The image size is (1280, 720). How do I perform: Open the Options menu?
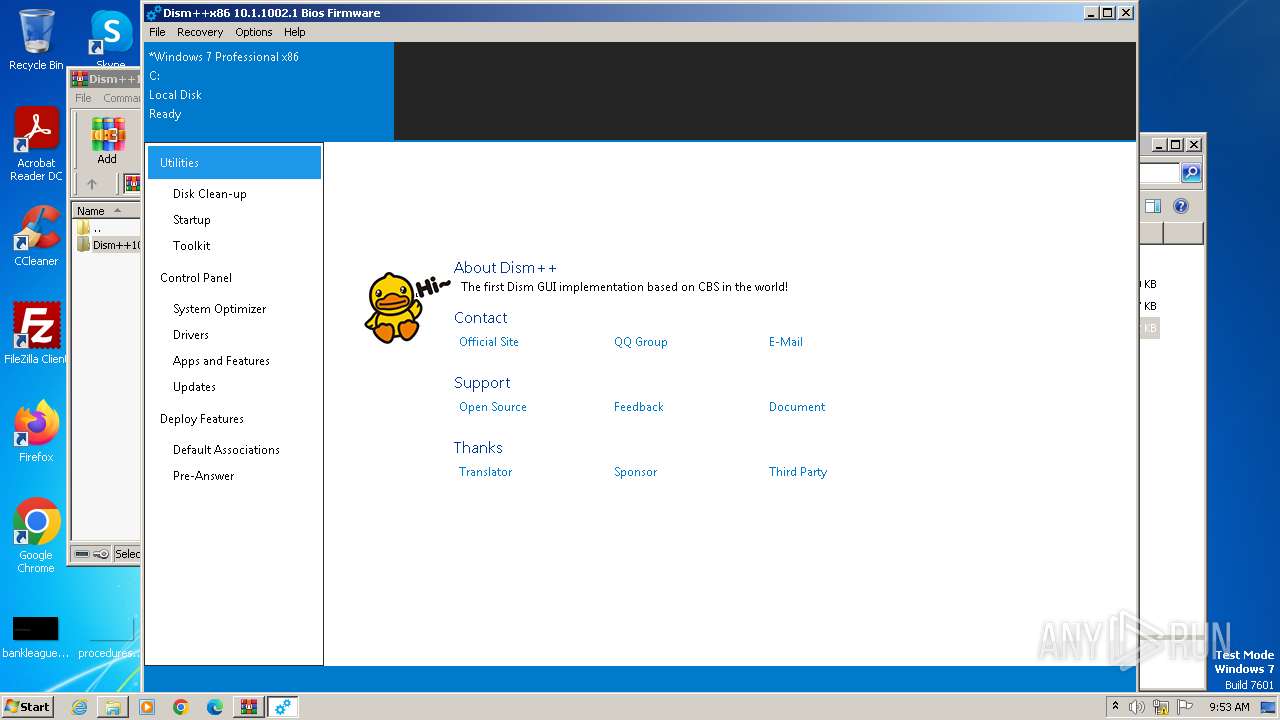[254, 32]
